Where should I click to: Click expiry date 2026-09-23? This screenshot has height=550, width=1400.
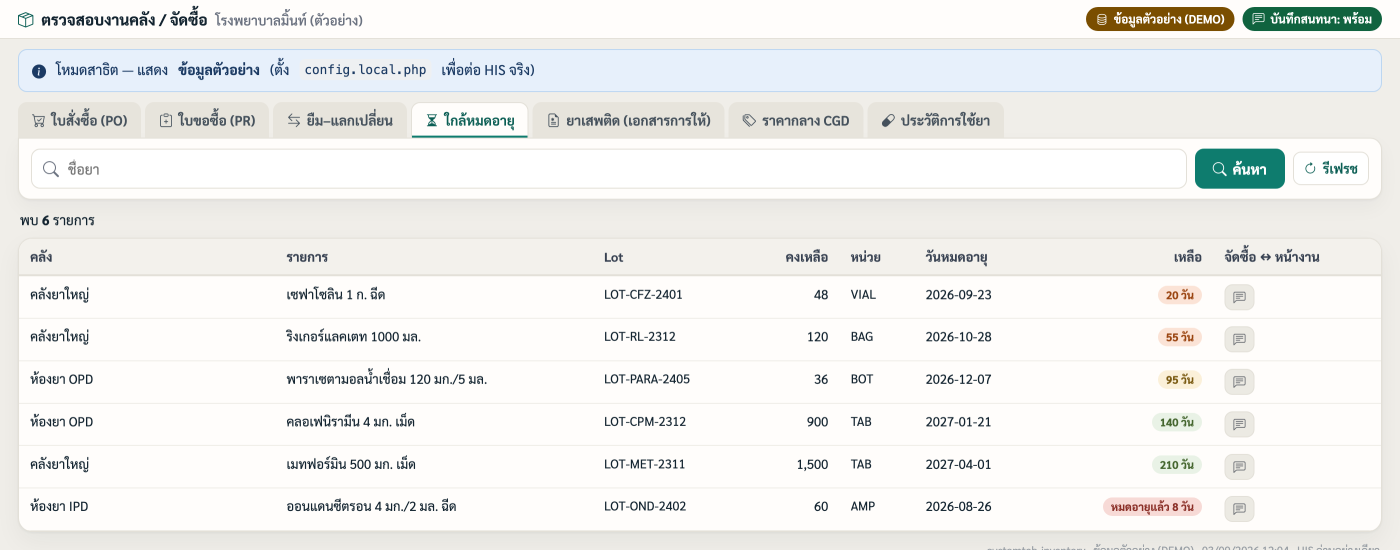click(959, 295)
